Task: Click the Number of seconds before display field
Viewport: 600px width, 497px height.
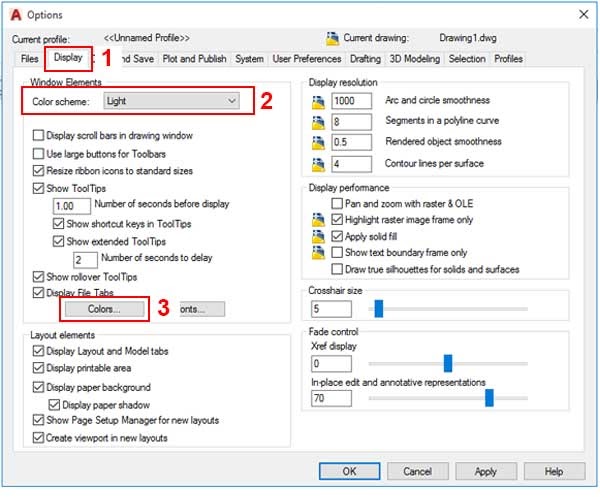Action: (x=72, y=206)
